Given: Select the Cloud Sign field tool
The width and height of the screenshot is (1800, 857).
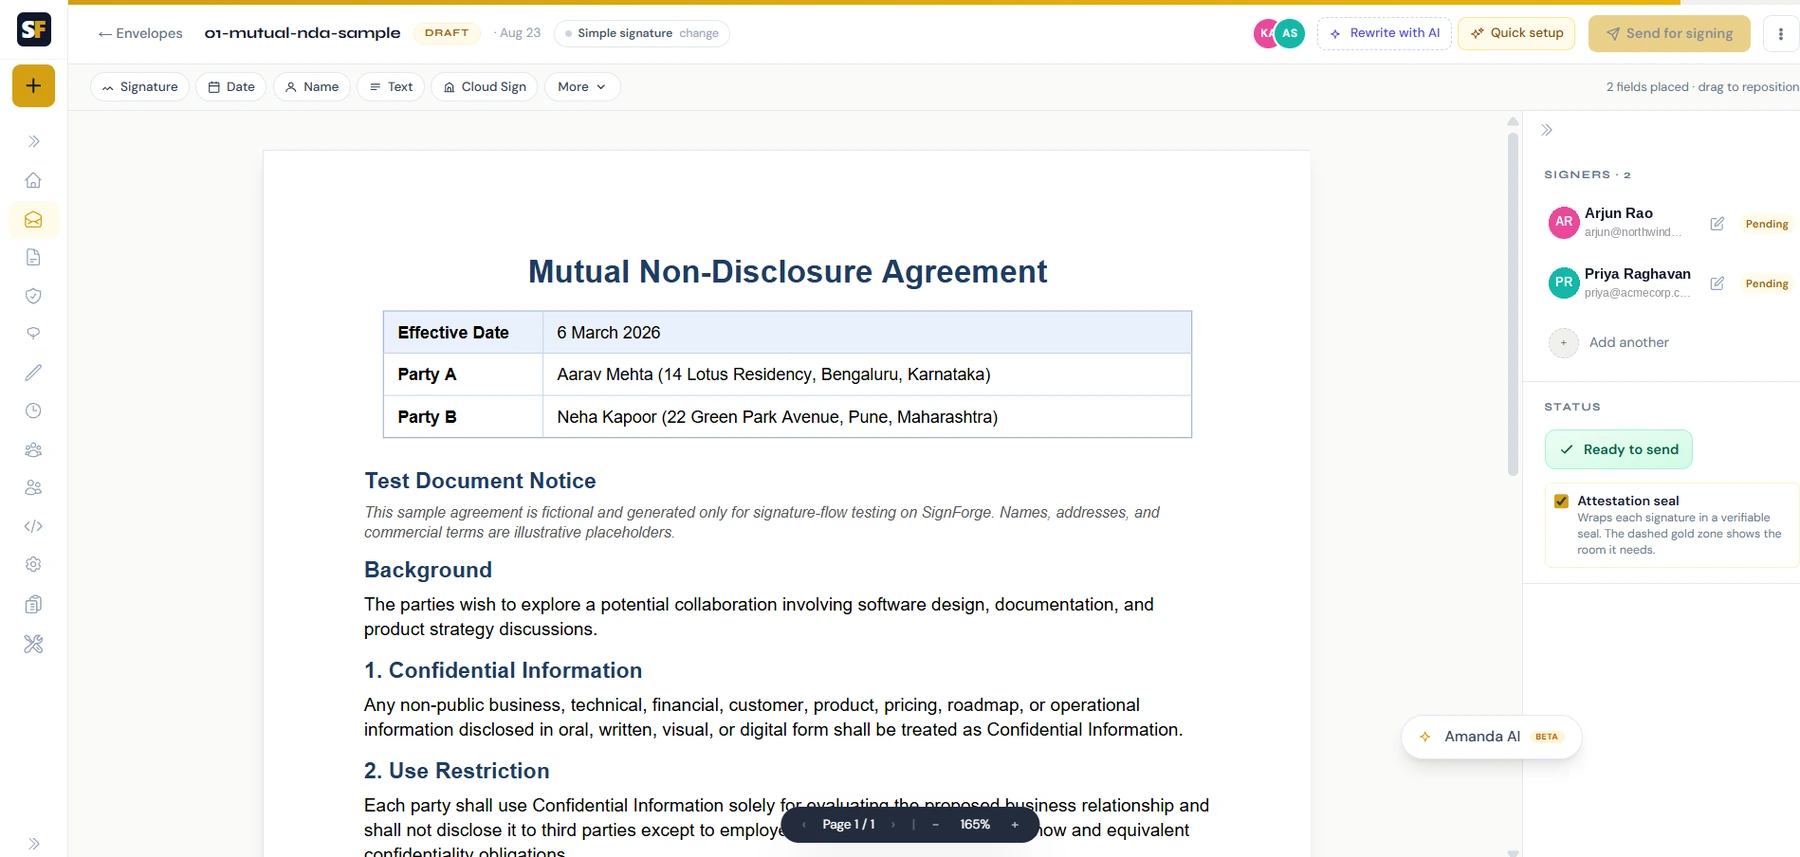Looking at the screenshot, I should tap(485, 87).
